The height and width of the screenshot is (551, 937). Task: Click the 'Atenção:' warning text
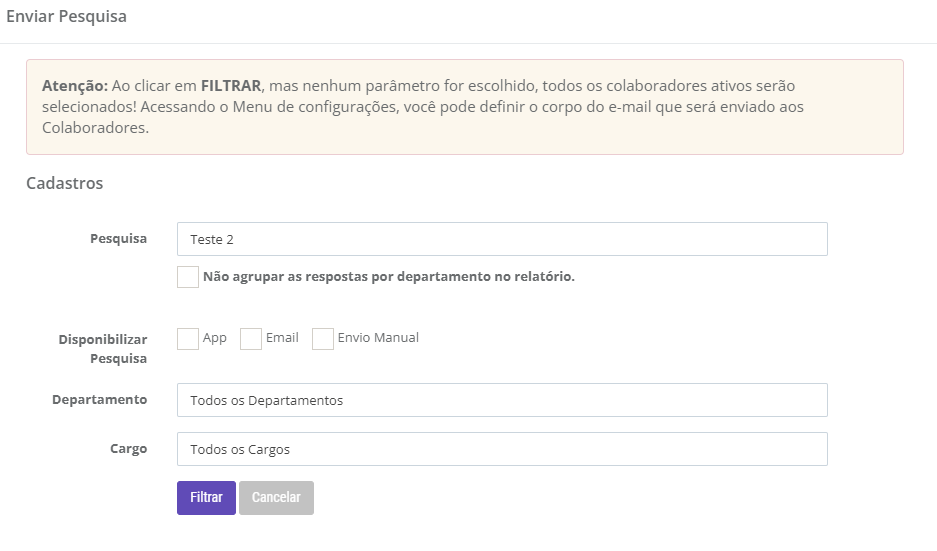(x=75, y=85)
